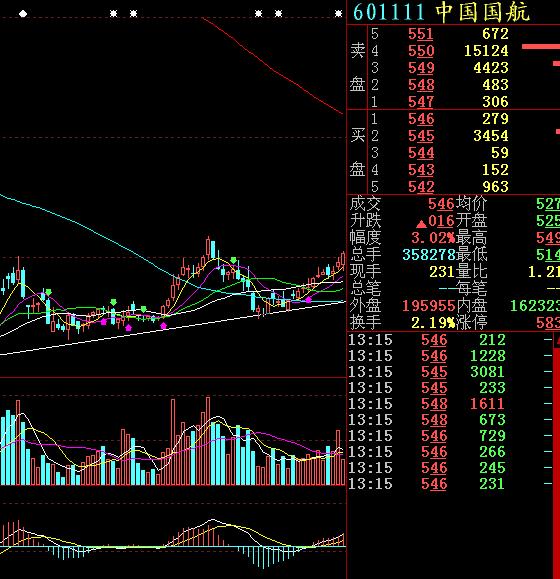
Task: Click buy volume 3454
Action: click(x=491, y=136)
